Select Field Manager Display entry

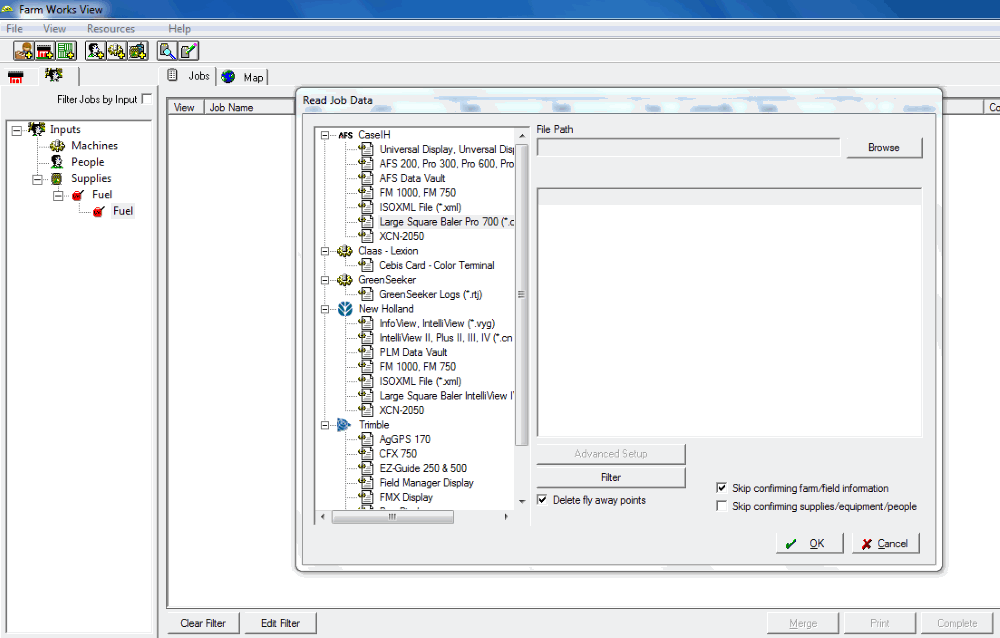tap(427, 483)
